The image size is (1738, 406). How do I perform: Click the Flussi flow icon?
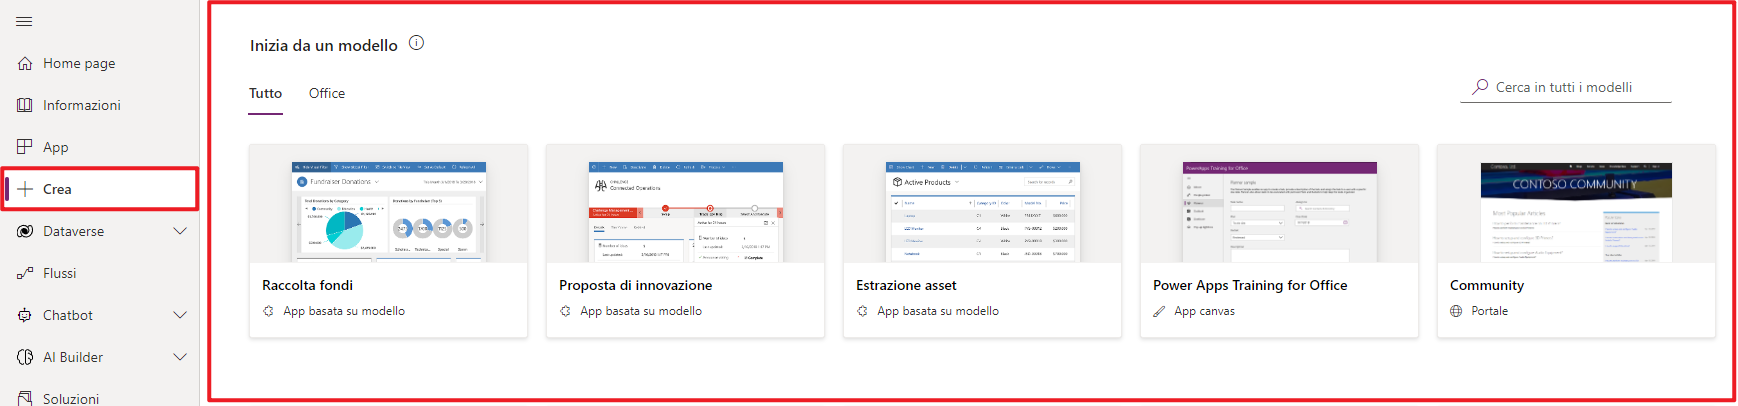coord(25,273)
